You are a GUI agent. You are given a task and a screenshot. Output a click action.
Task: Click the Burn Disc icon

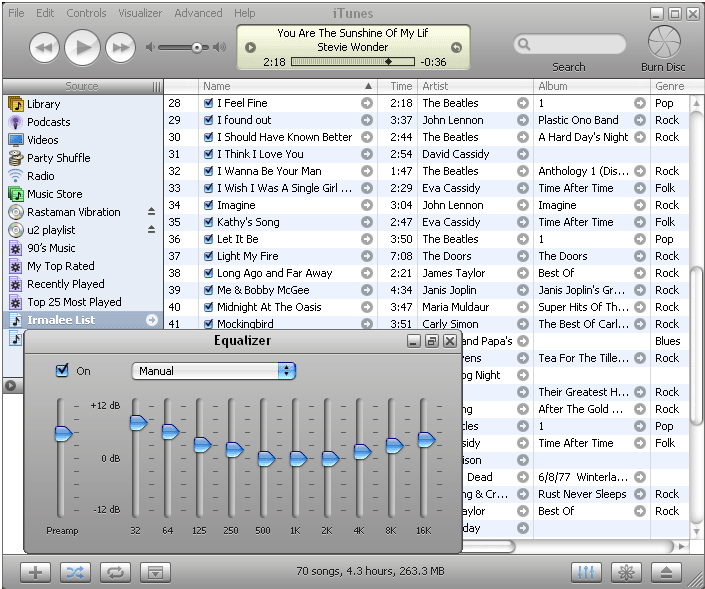coord(664,42)
